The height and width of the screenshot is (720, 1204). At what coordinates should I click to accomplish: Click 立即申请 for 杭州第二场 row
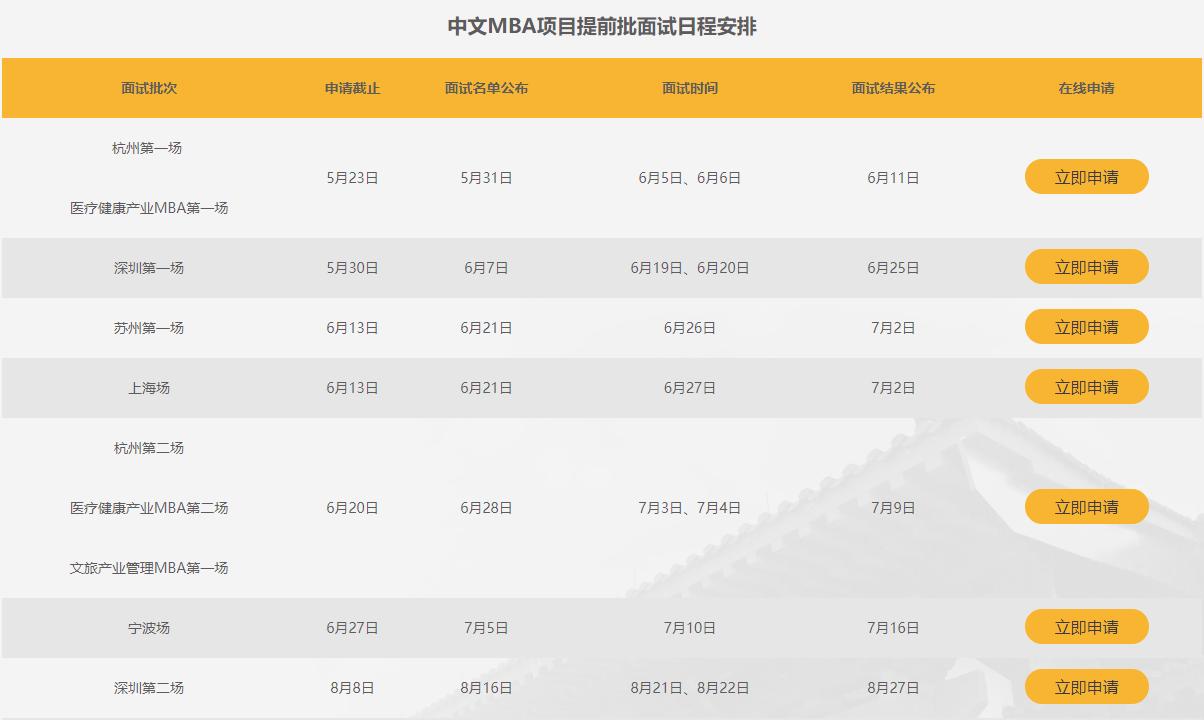pos(1086,507)
